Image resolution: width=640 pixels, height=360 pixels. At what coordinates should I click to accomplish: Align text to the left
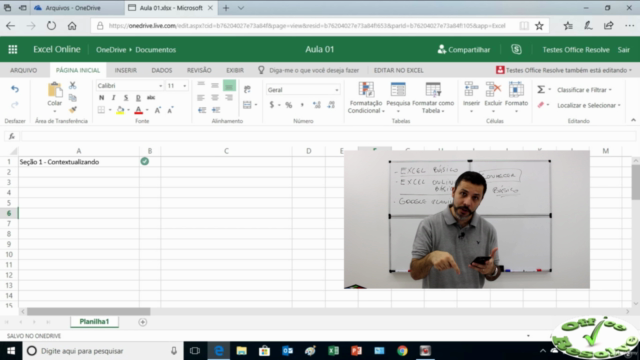(x=201, y=98)
